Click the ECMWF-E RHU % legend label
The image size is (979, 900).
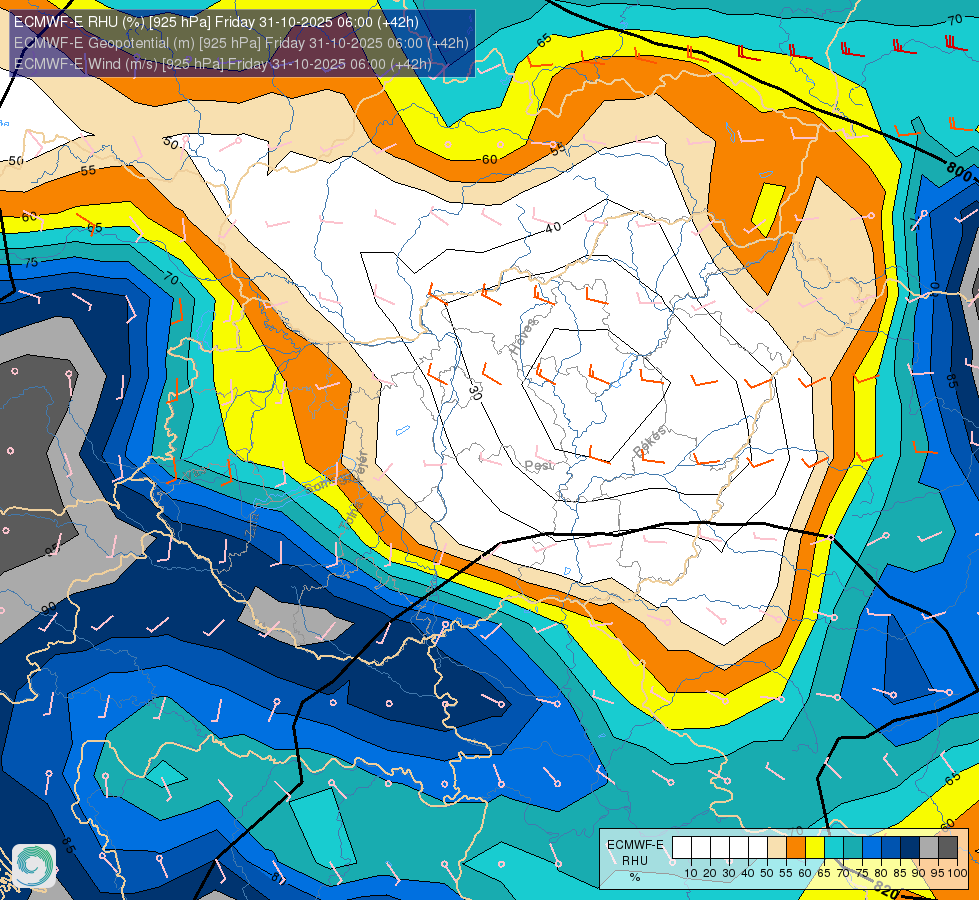pos(635,861)
